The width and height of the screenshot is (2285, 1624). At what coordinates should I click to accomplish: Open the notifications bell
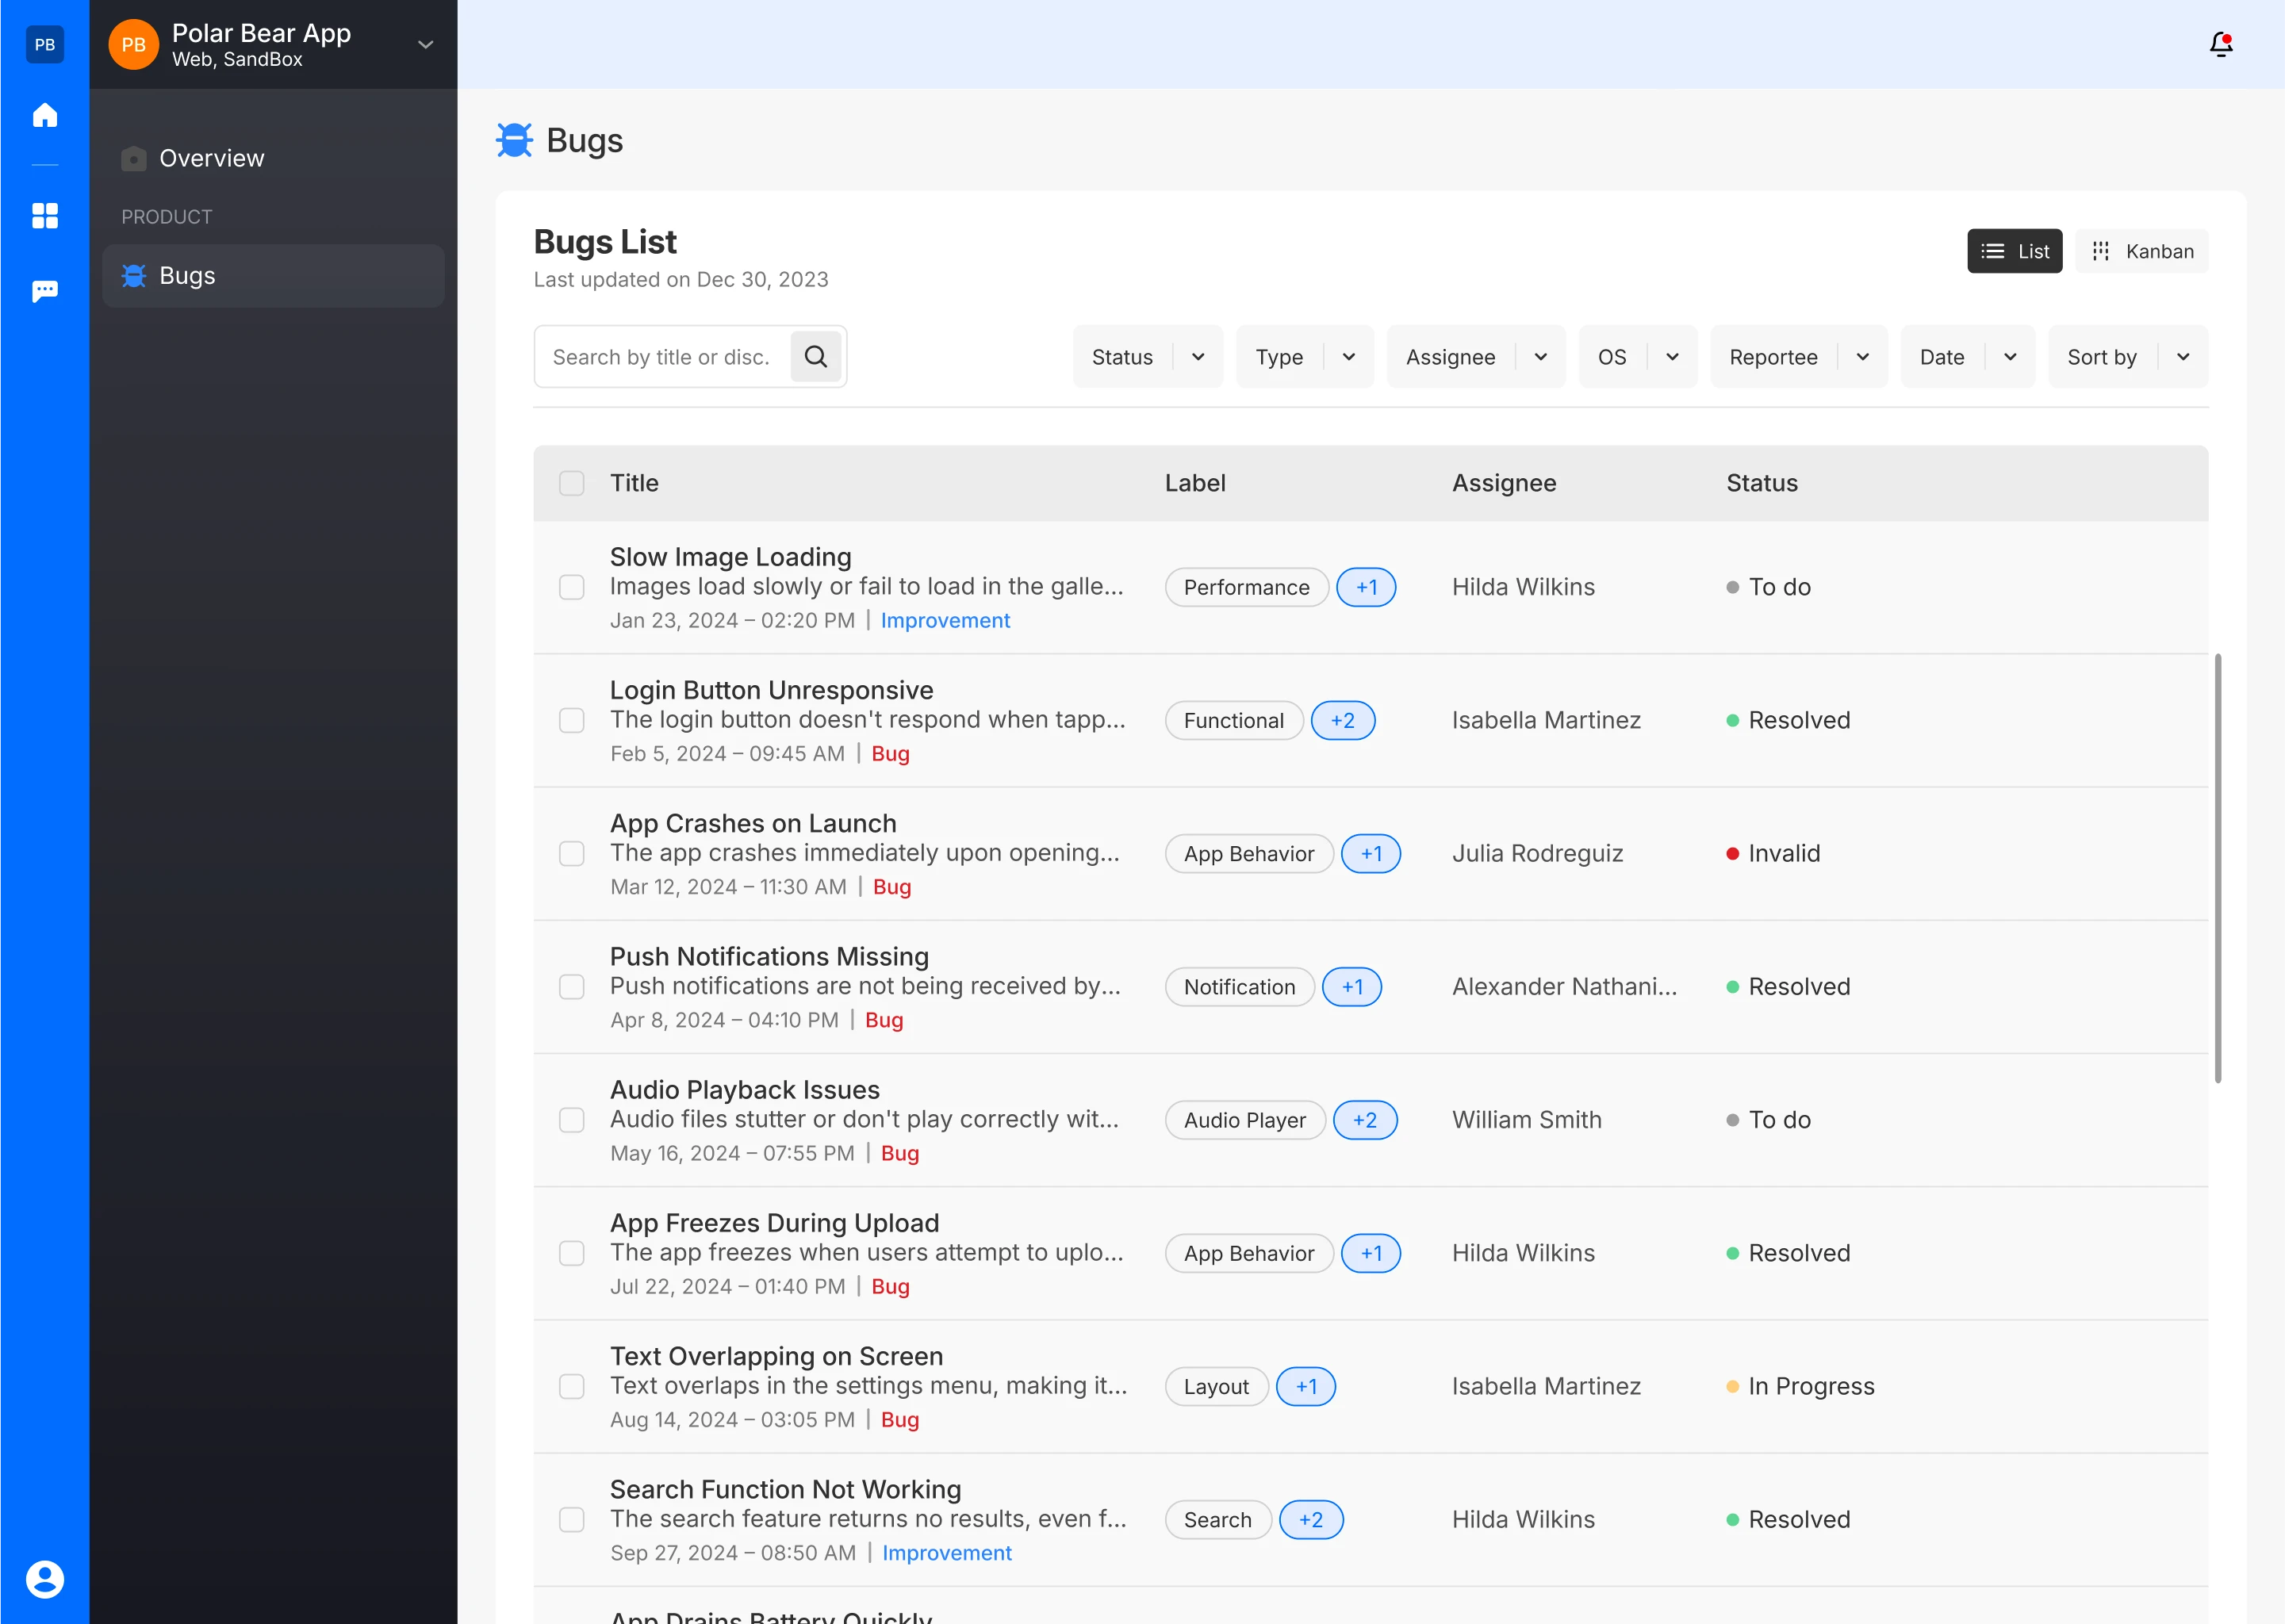[2220, 44]
